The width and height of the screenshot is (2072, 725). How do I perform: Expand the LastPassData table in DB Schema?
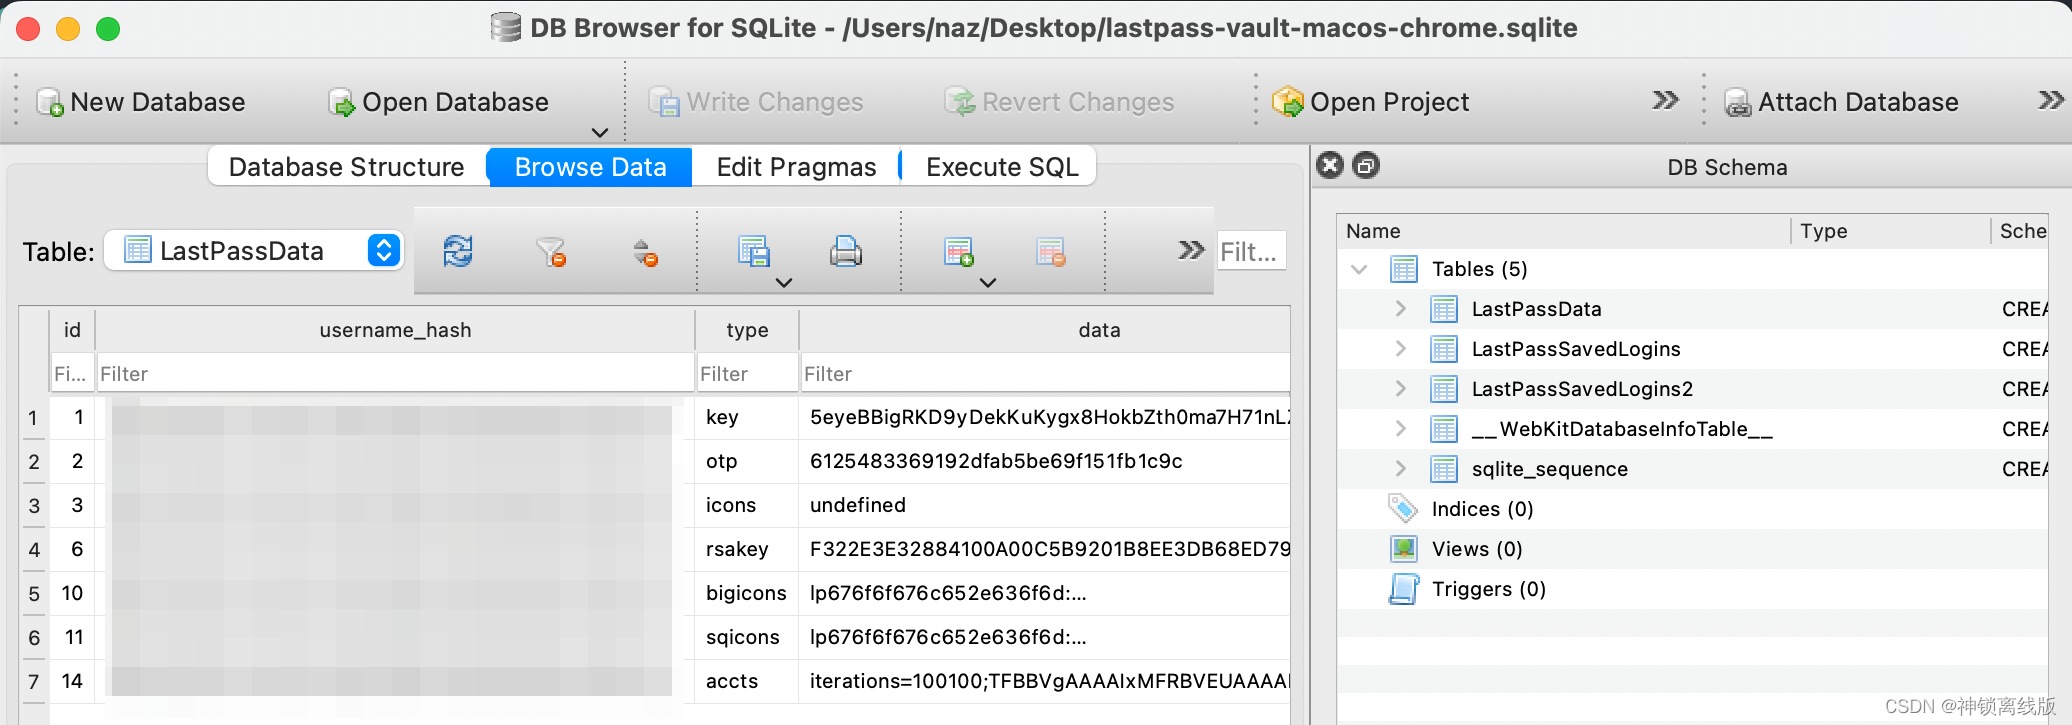(1401, 309)
